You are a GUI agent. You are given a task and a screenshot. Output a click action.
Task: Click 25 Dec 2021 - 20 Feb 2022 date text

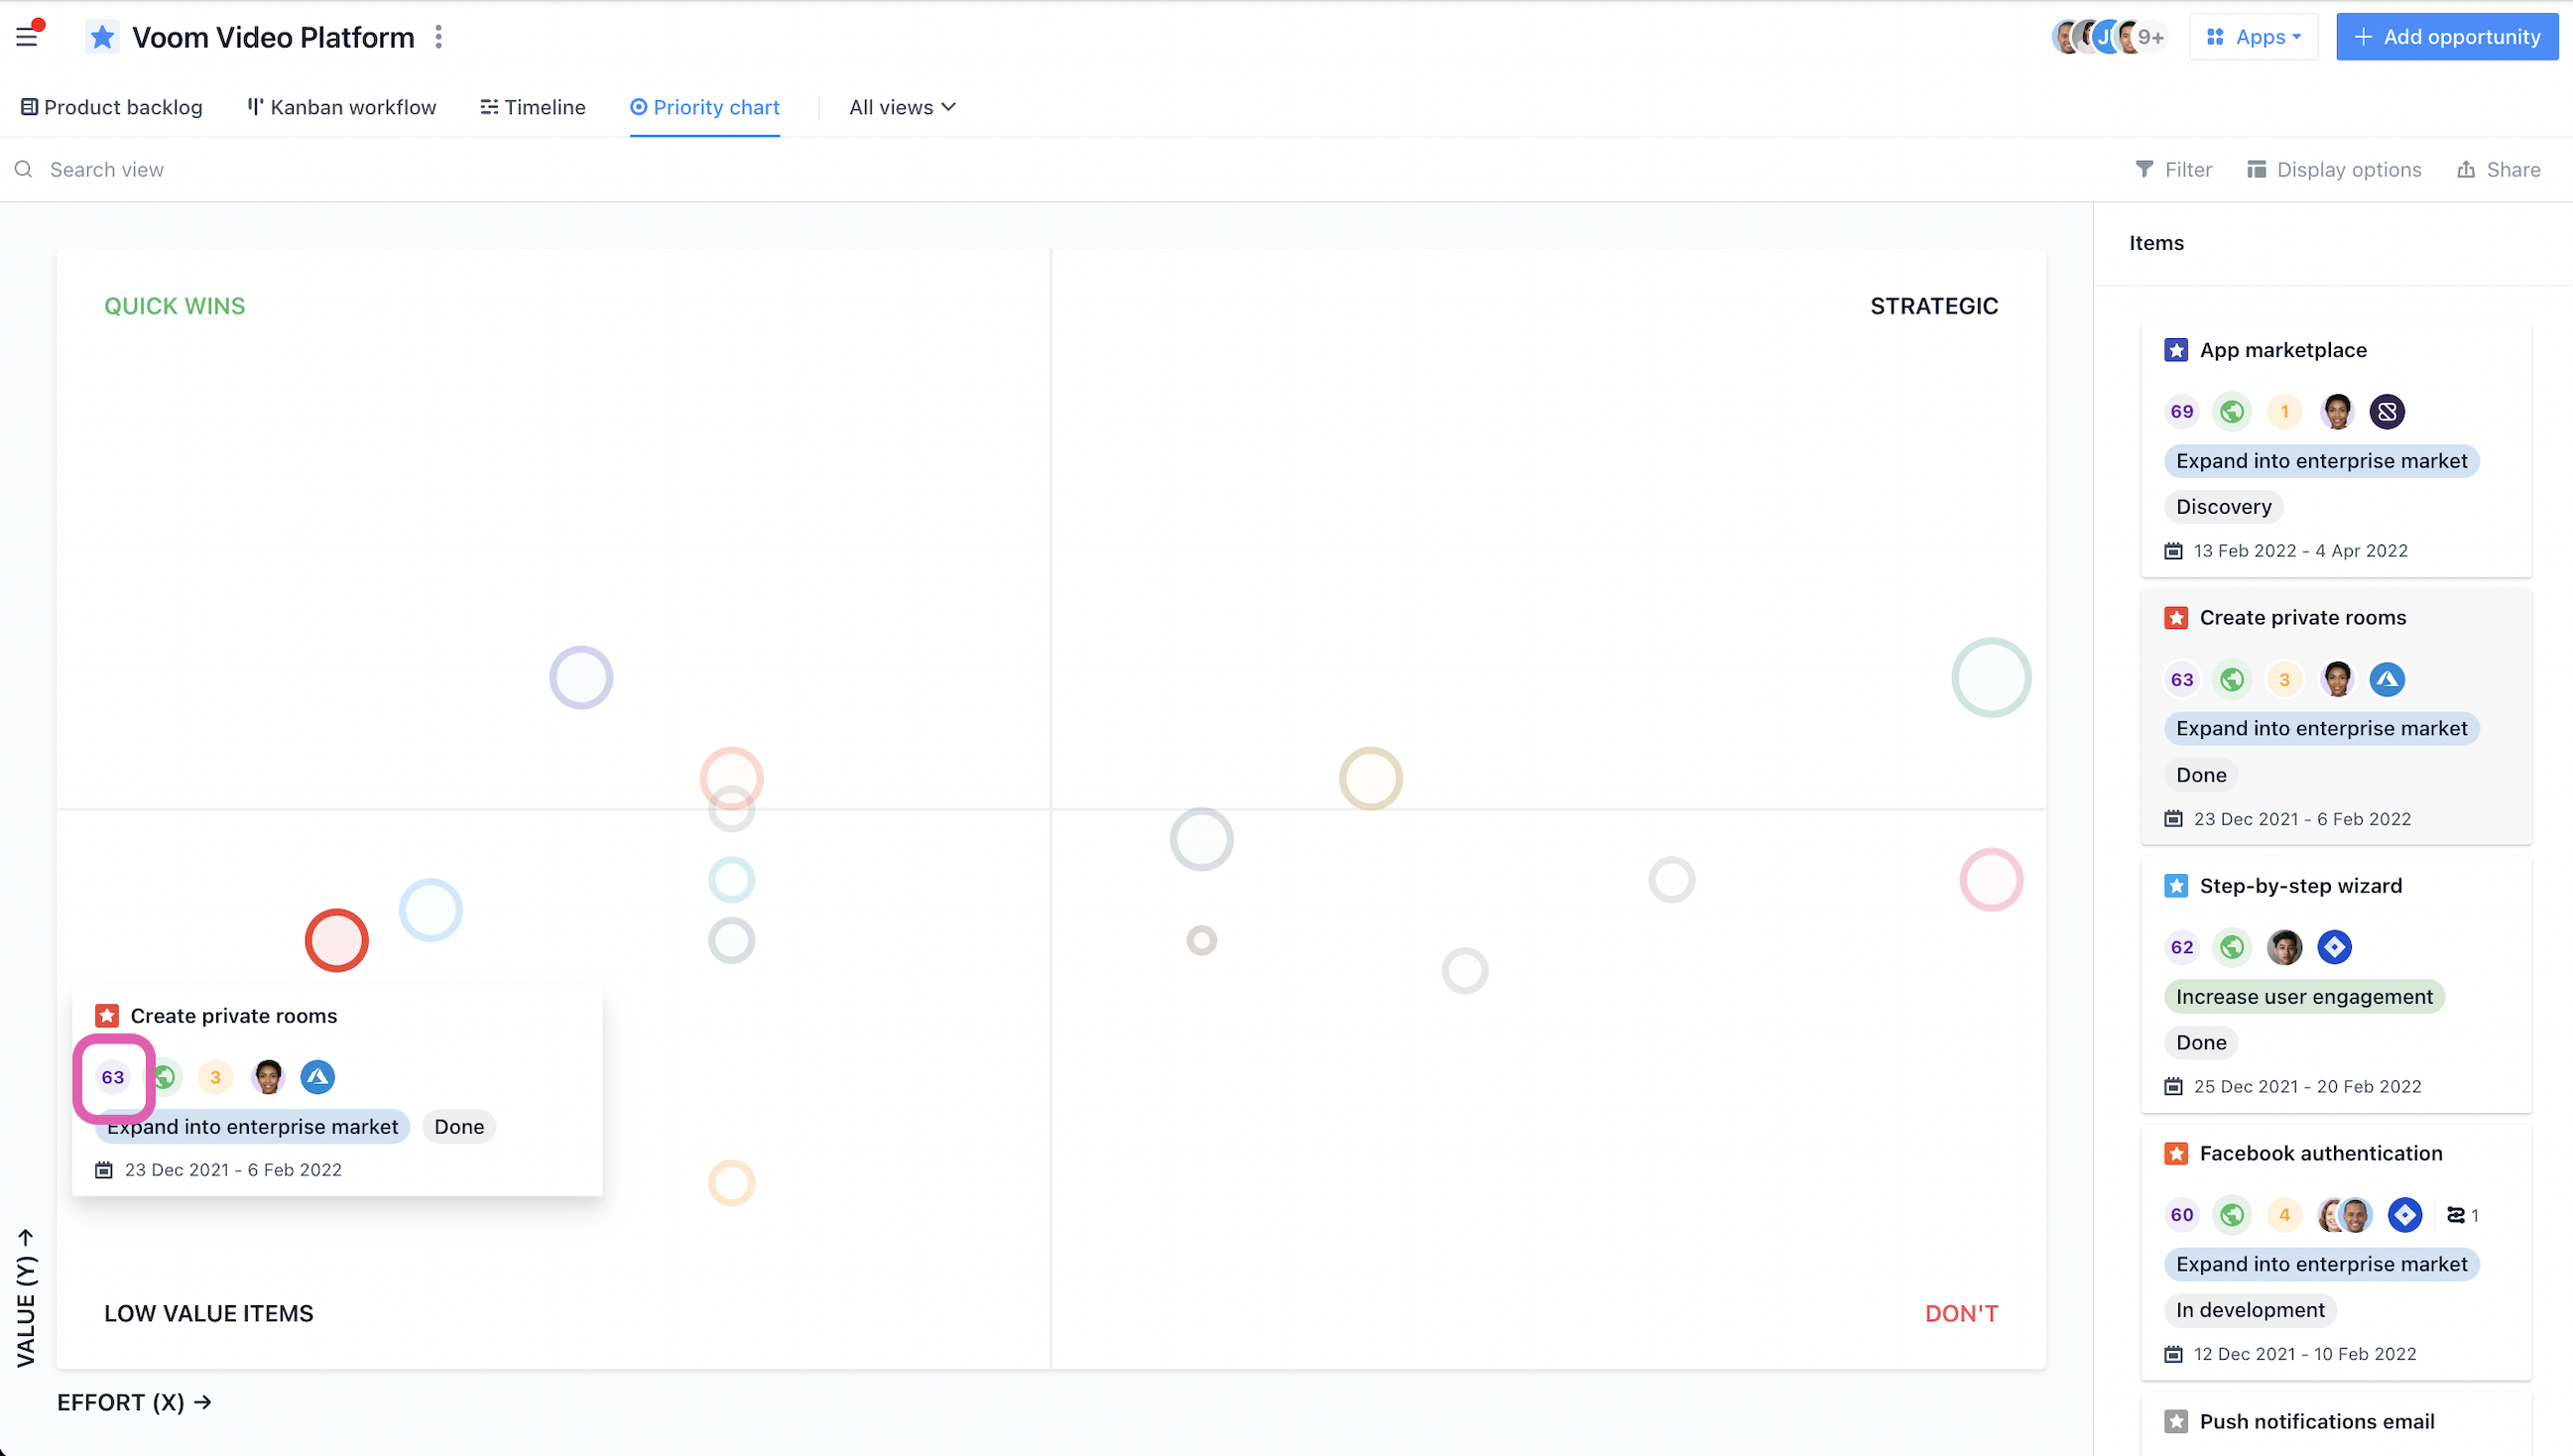[x=2307, y=1087]
